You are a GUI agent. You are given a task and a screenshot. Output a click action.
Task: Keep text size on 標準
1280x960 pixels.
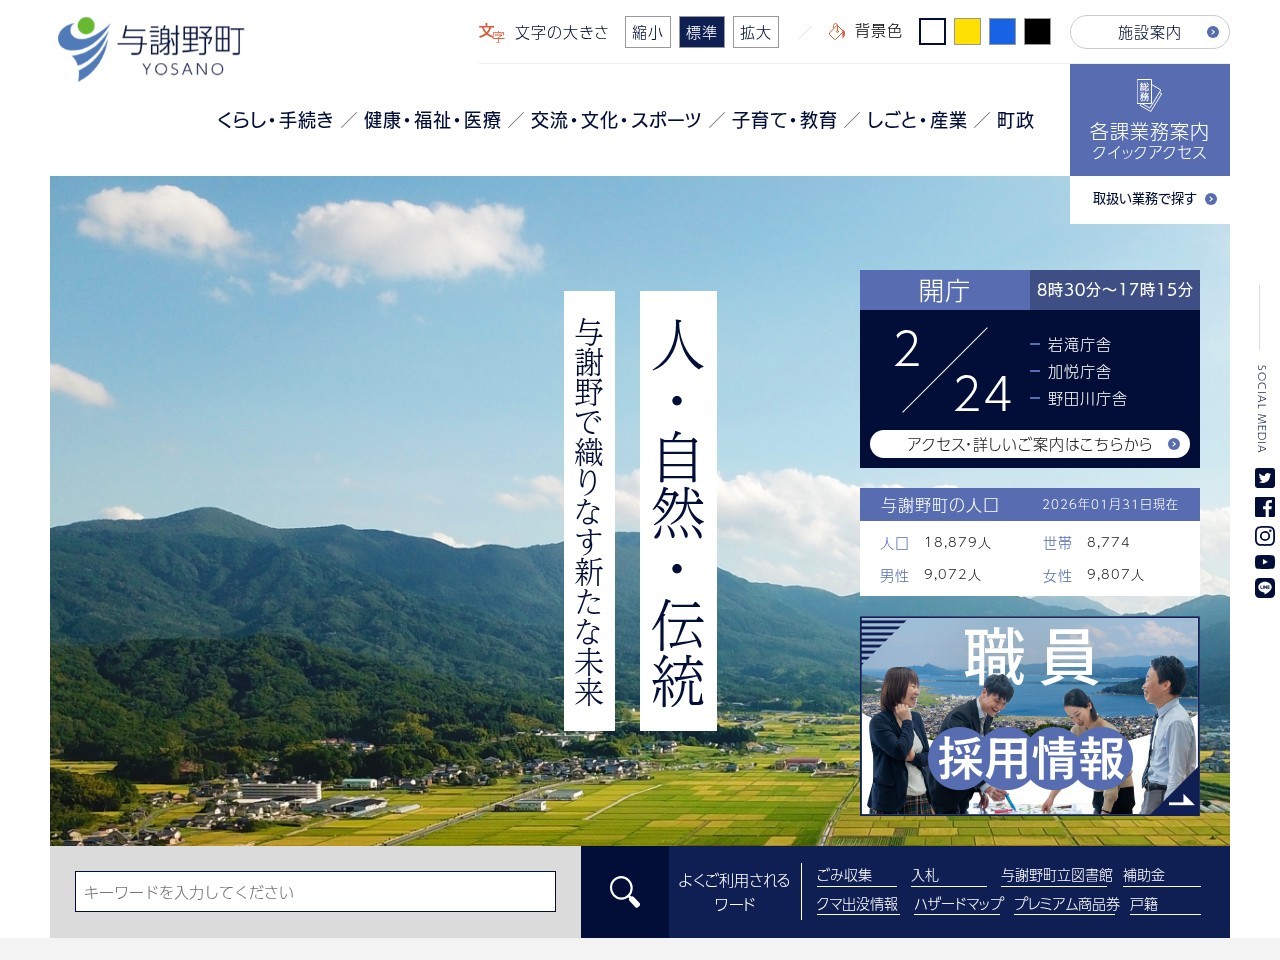[701, 32]
